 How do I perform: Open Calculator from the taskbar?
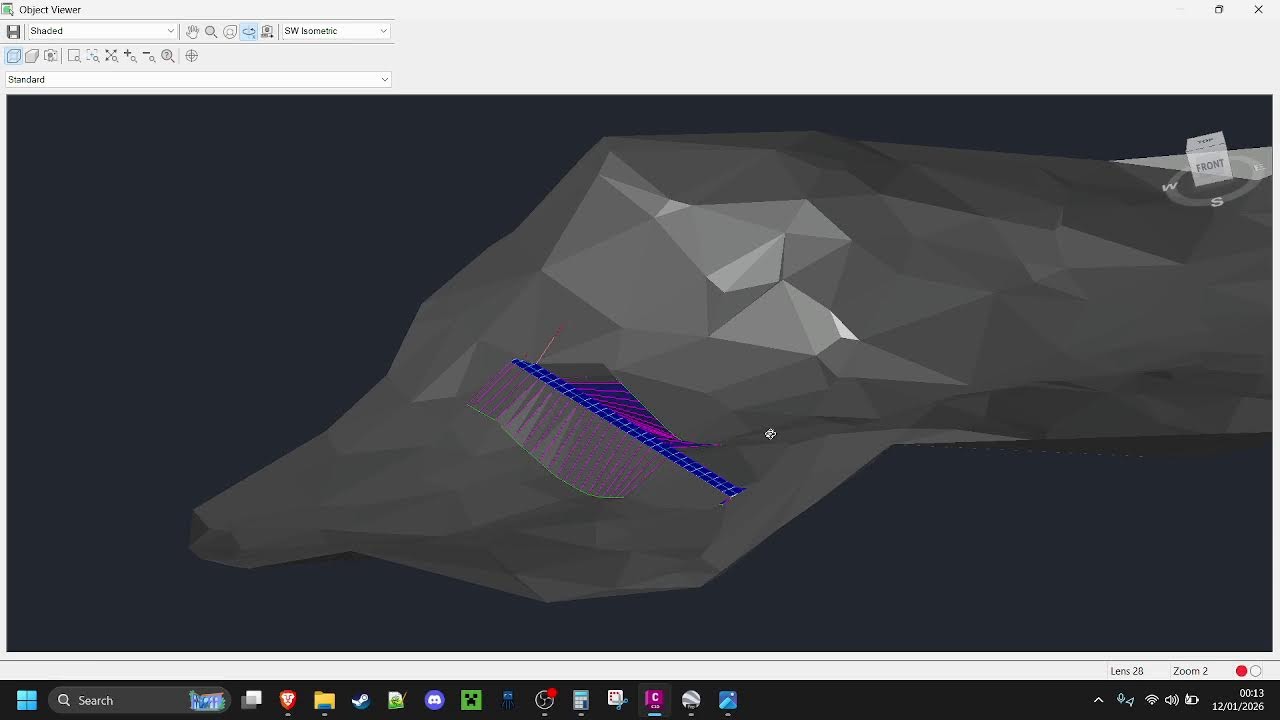581,700
